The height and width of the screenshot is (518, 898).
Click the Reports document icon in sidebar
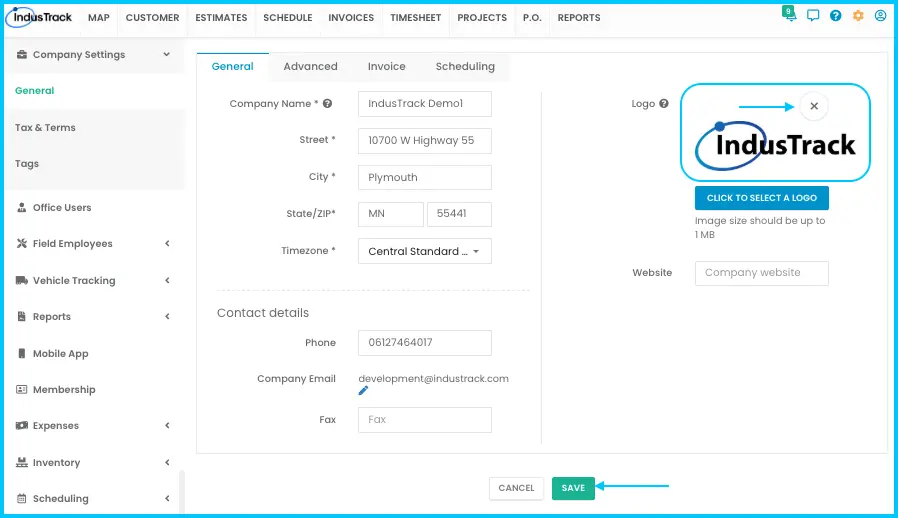pyautogui.click(x=22, y=316)
